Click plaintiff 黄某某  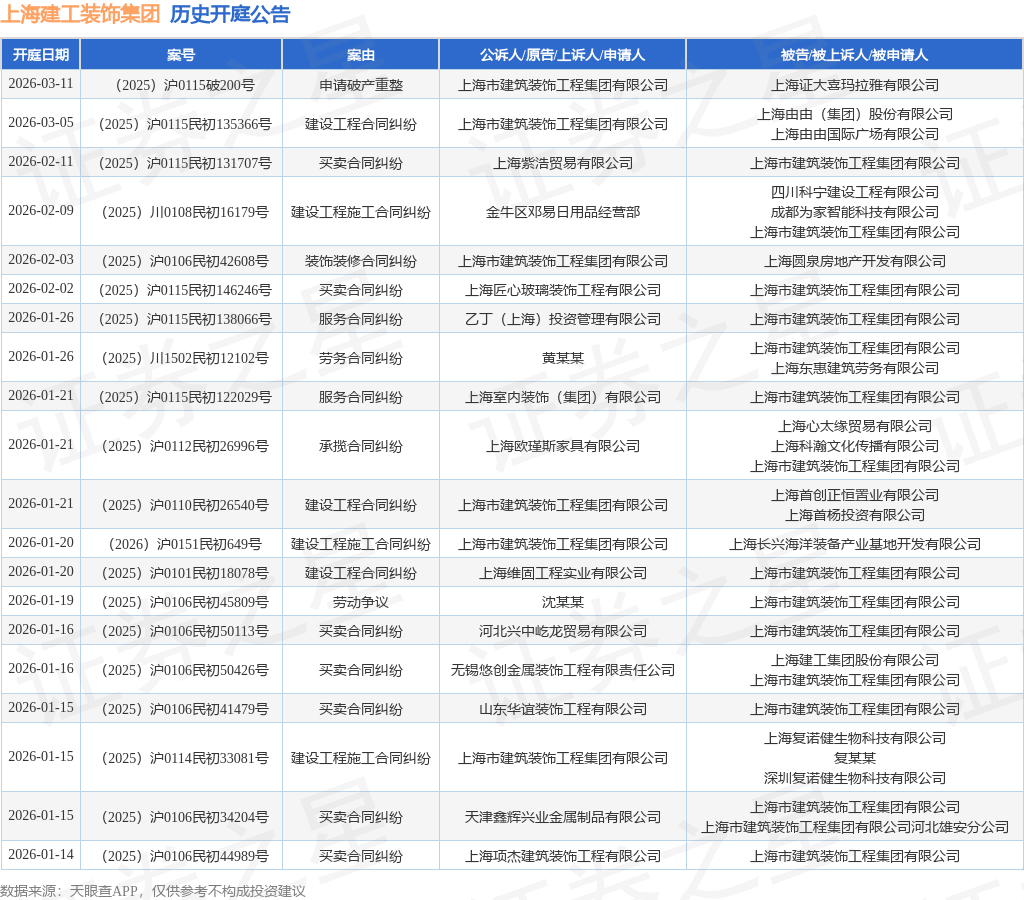tap(562, 359)
